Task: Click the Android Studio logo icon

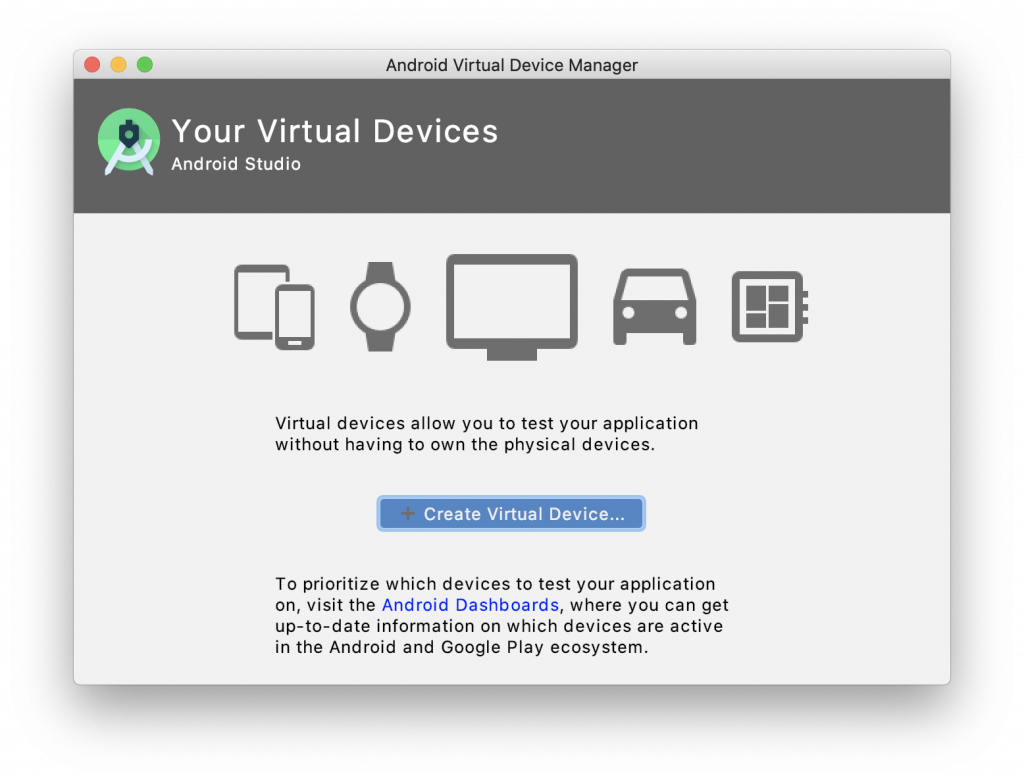Action: [129, 142]
